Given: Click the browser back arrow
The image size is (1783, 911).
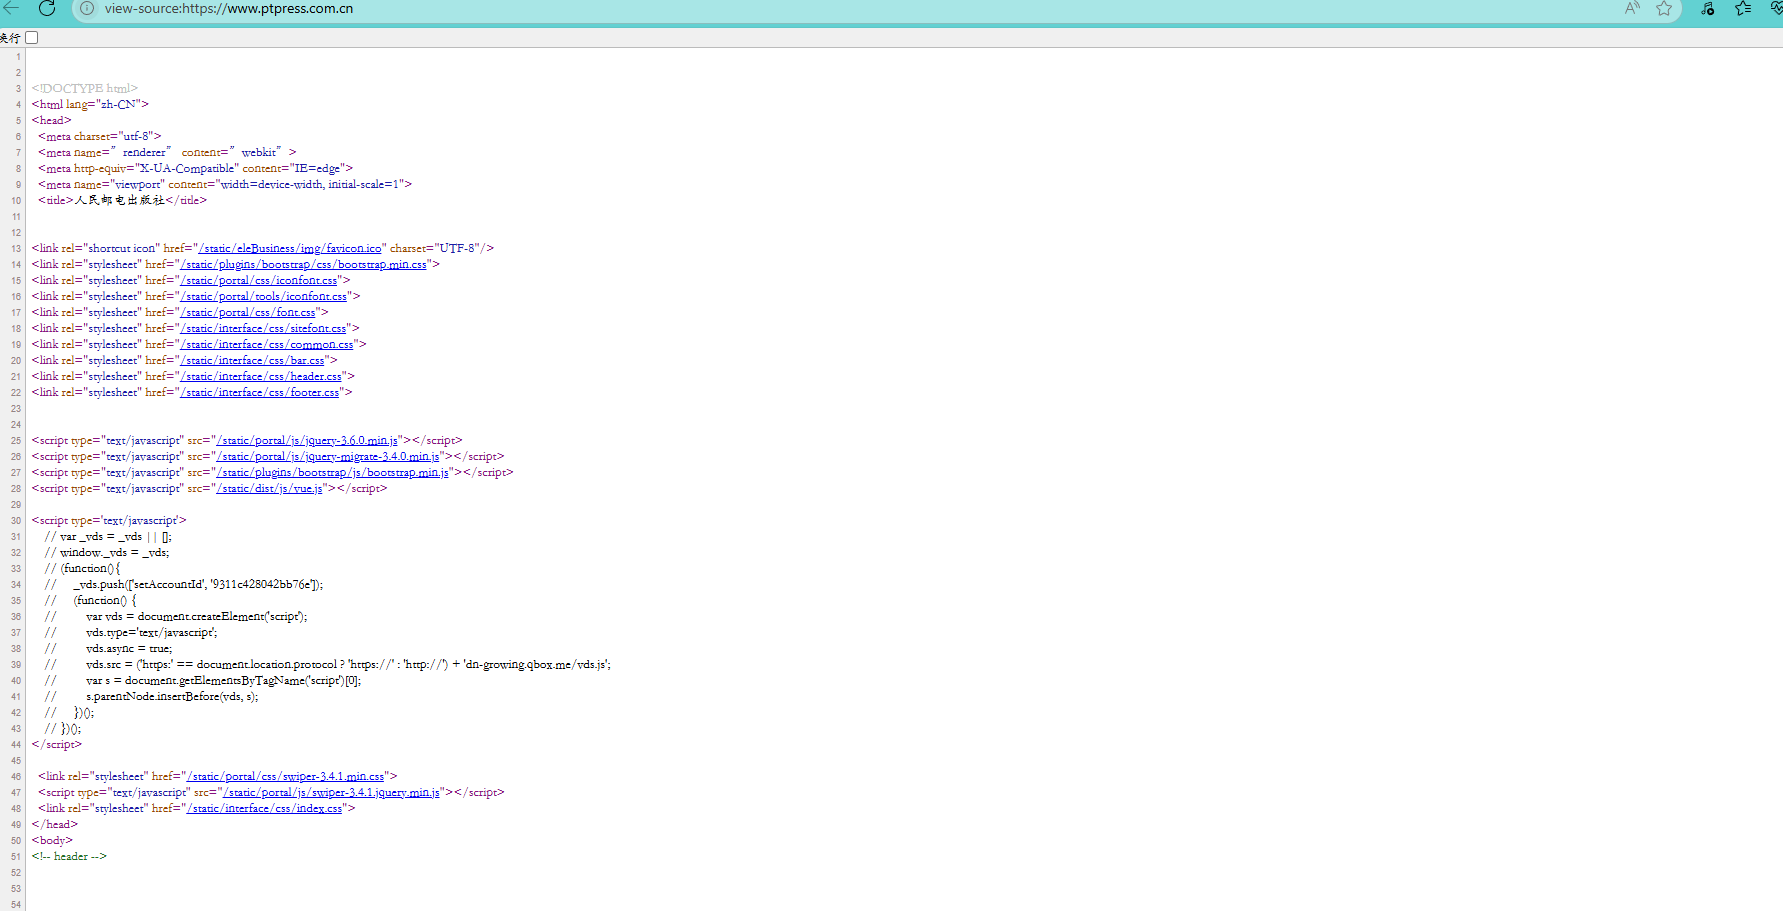Looking at the screenshot, I should [10, 8].
